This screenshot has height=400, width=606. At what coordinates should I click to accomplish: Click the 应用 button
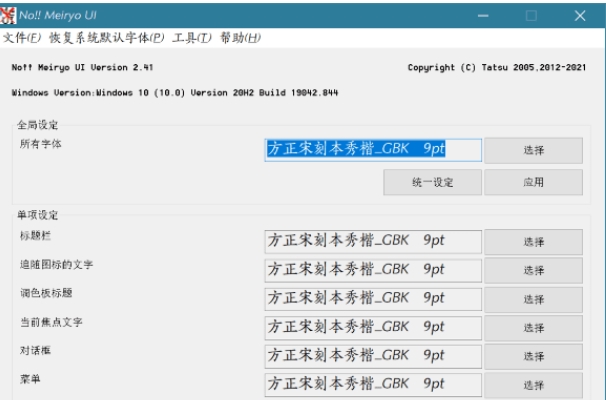[533, 182]
